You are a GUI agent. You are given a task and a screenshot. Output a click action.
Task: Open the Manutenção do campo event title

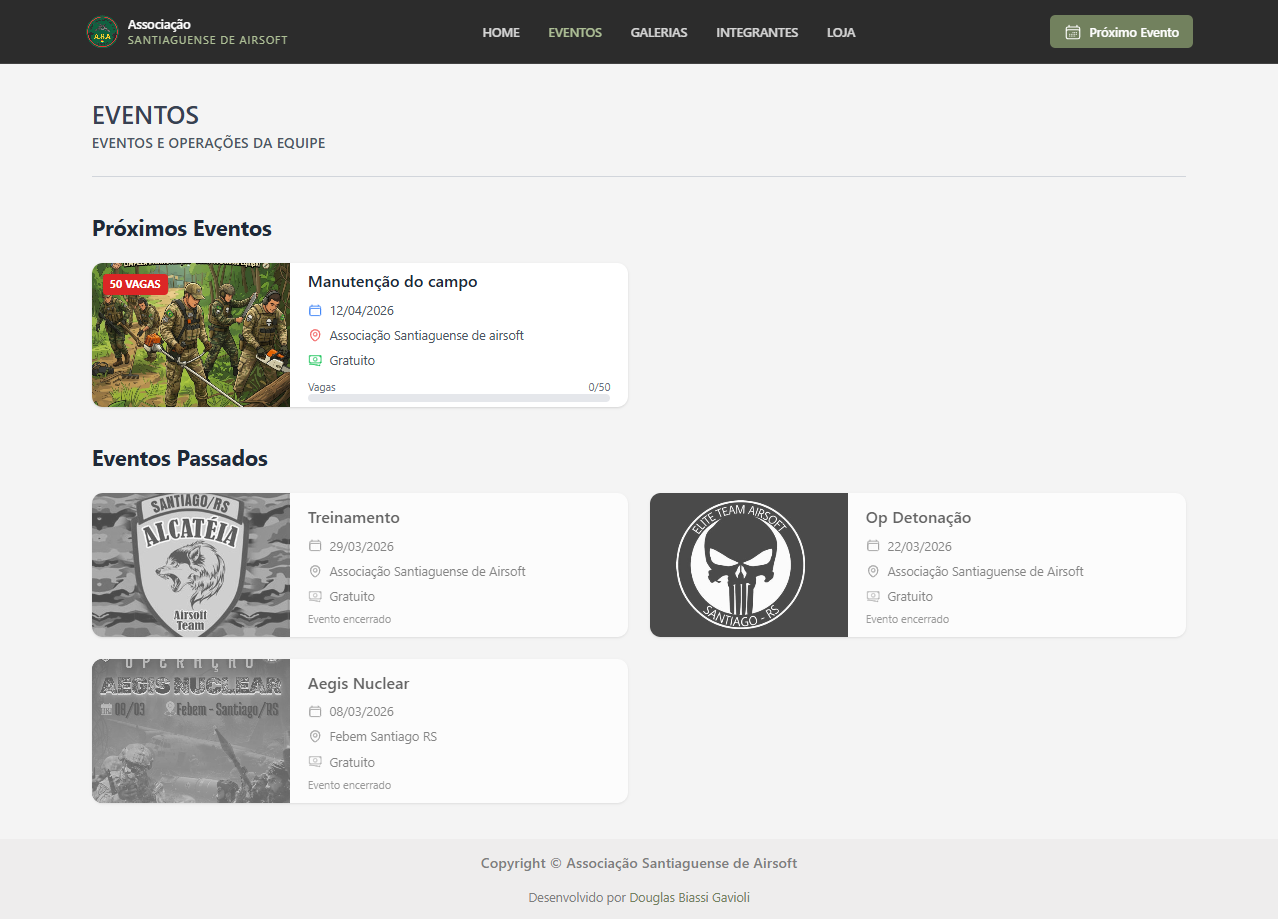(x=392, y=282)
